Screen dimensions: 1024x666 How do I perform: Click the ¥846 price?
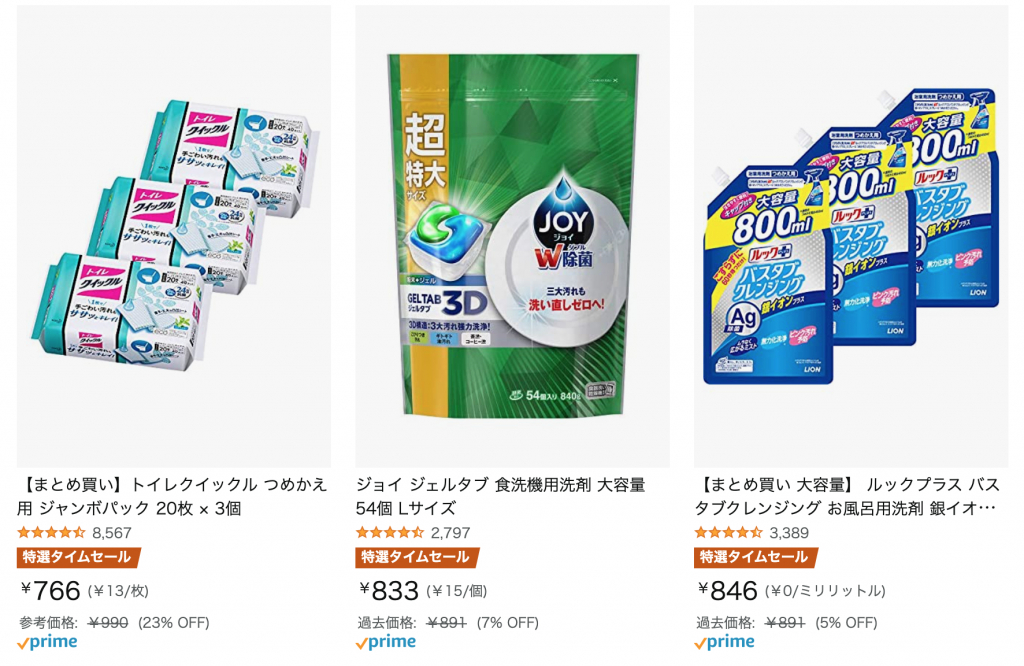[728, 591]
